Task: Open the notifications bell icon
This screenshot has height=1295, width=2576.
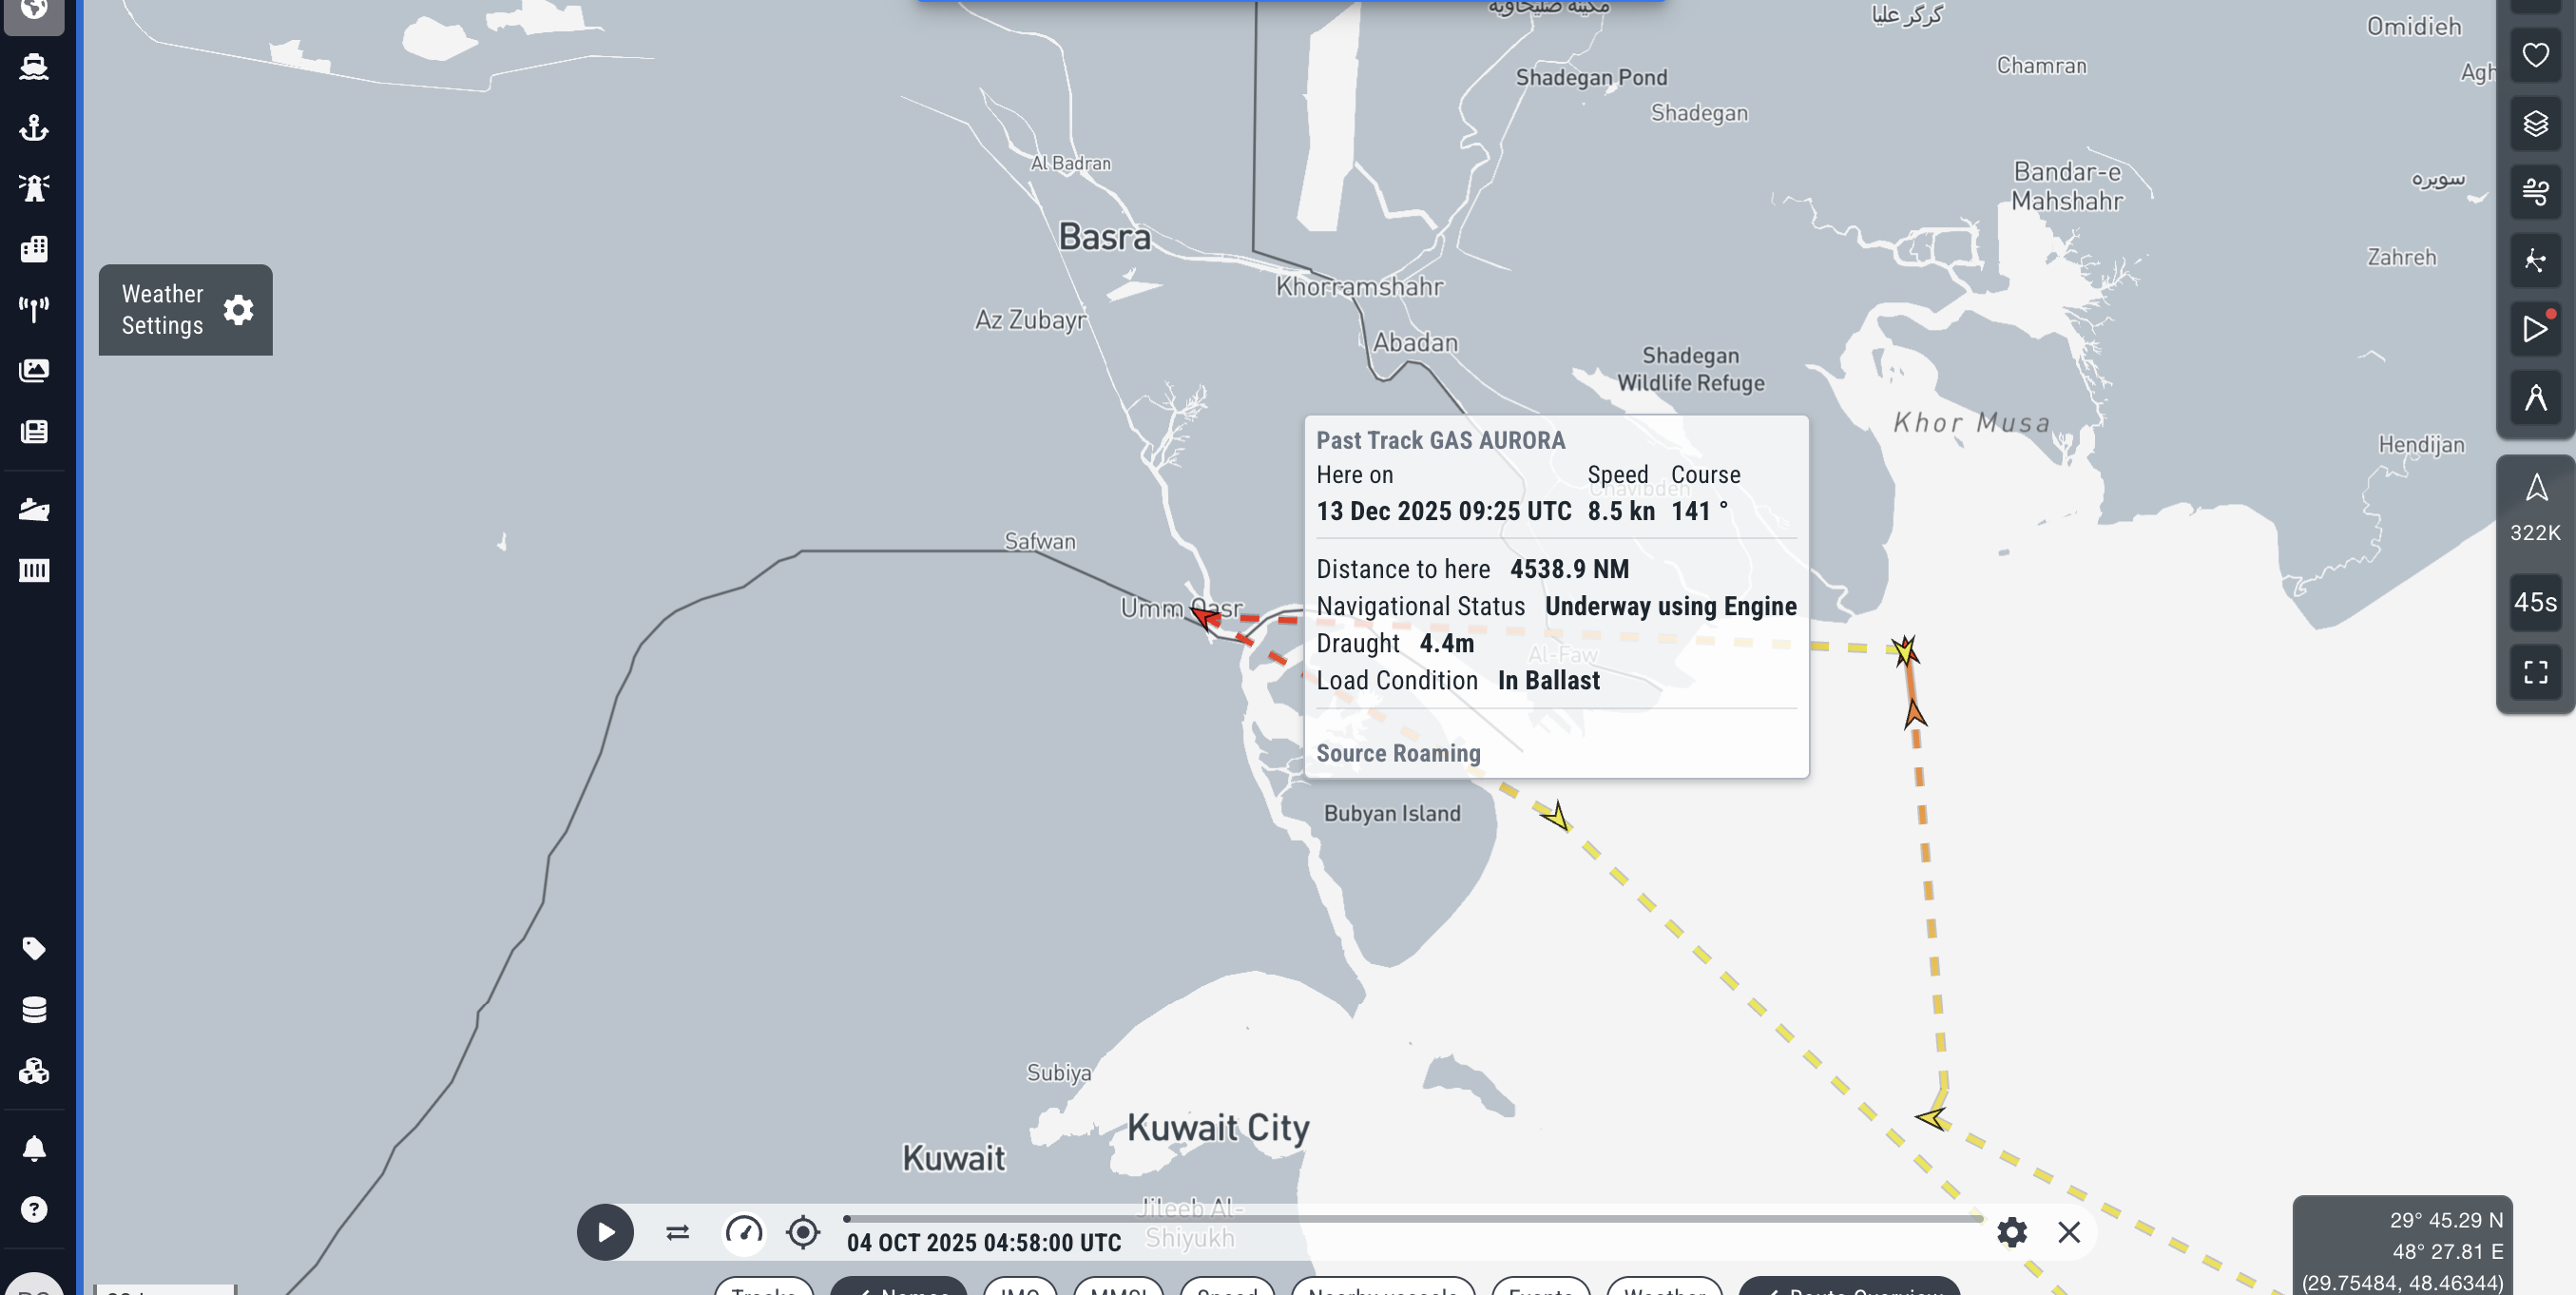Action: point(34,1148)
